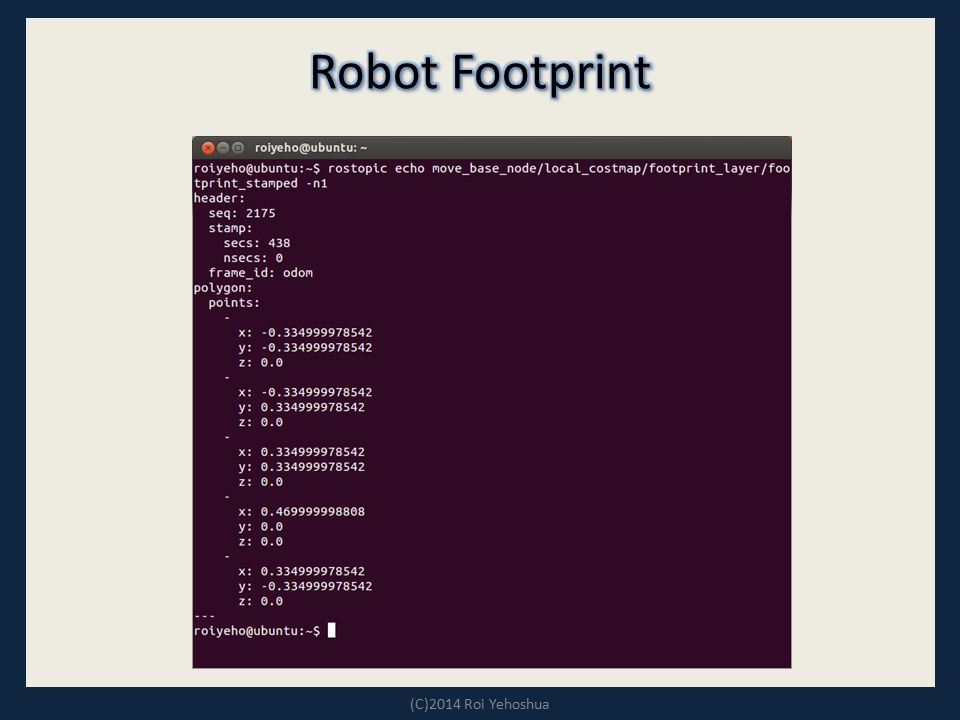Click the rostopic echo command line

point(492,168)
